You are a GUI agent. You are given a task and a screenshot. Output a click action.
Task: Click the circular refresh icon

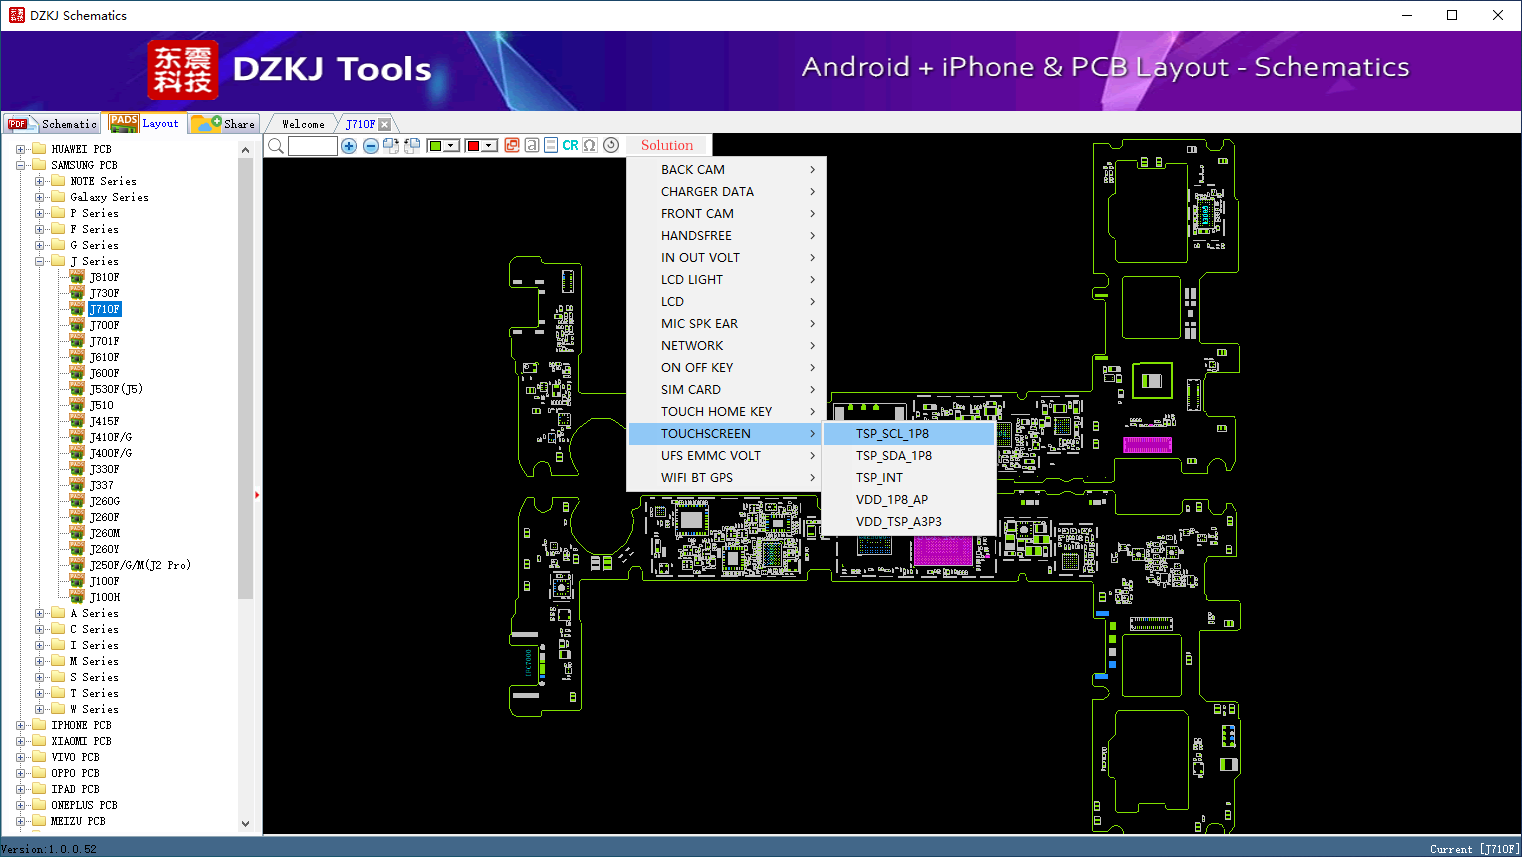click(611, 145)
